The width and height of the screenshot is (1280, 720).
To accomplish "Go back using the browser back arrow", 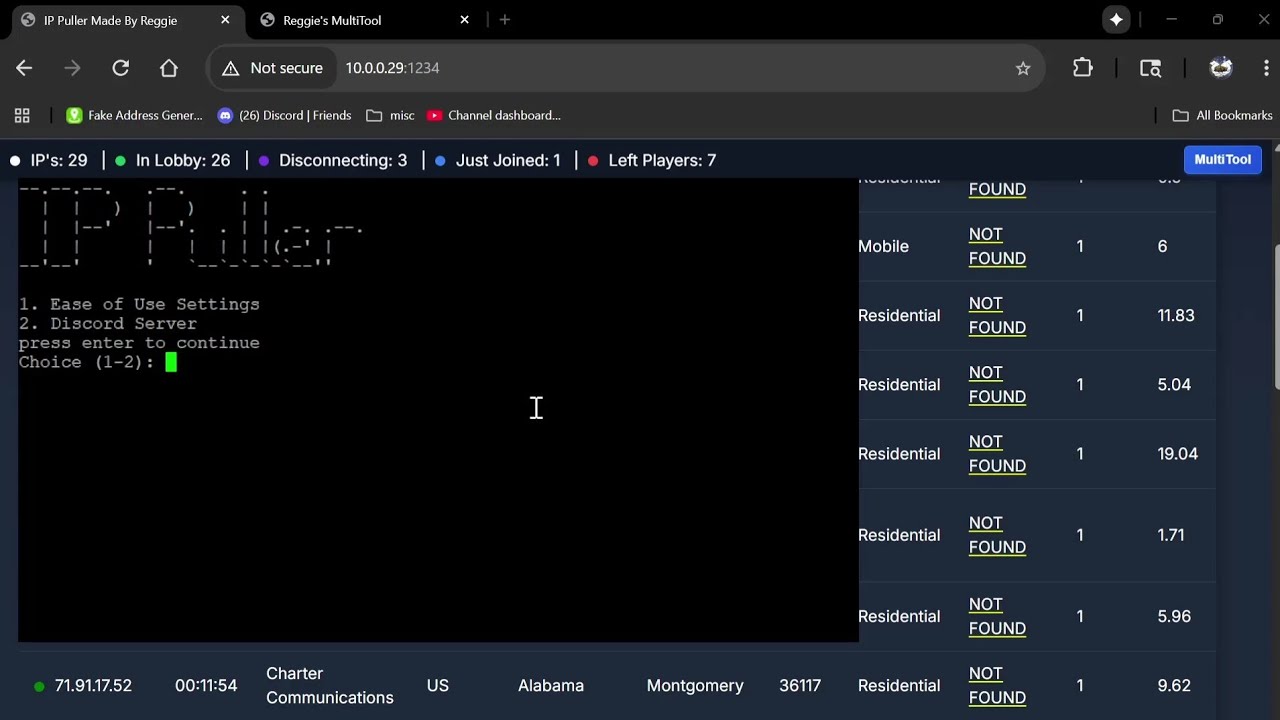I will 24,68.
